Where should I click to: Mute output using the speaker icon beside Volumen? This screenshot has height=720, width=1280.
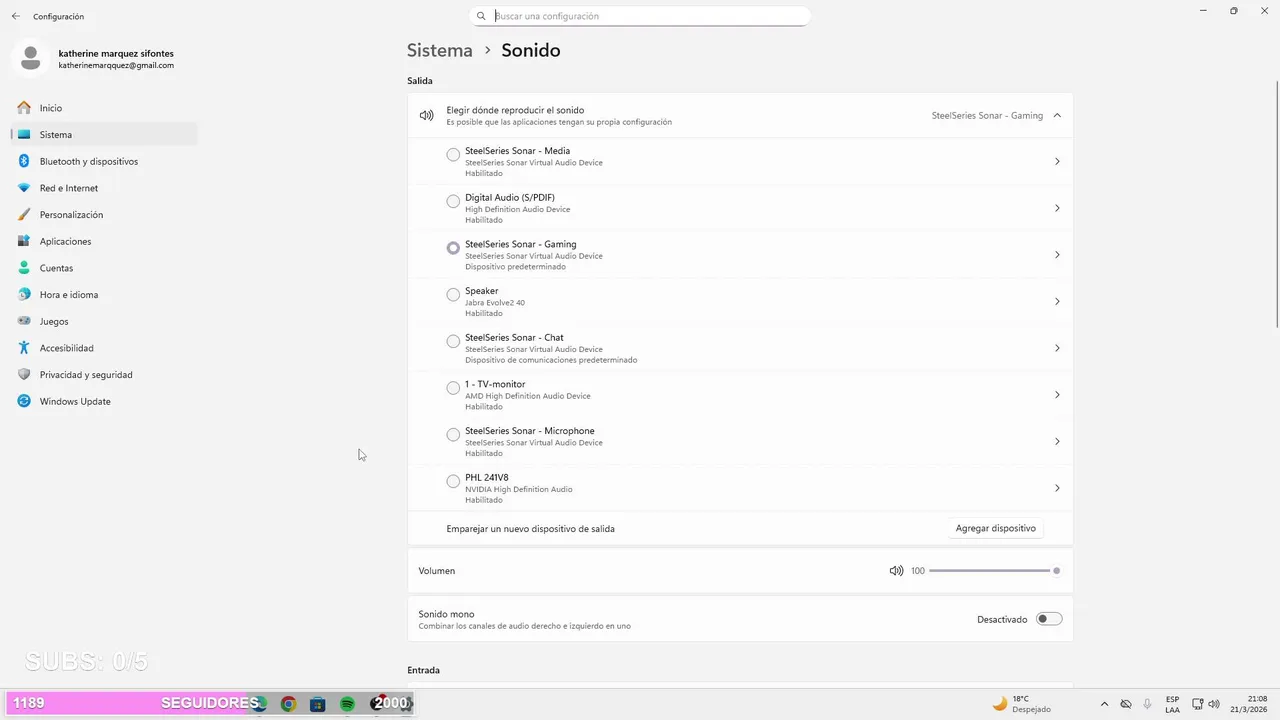896,571
